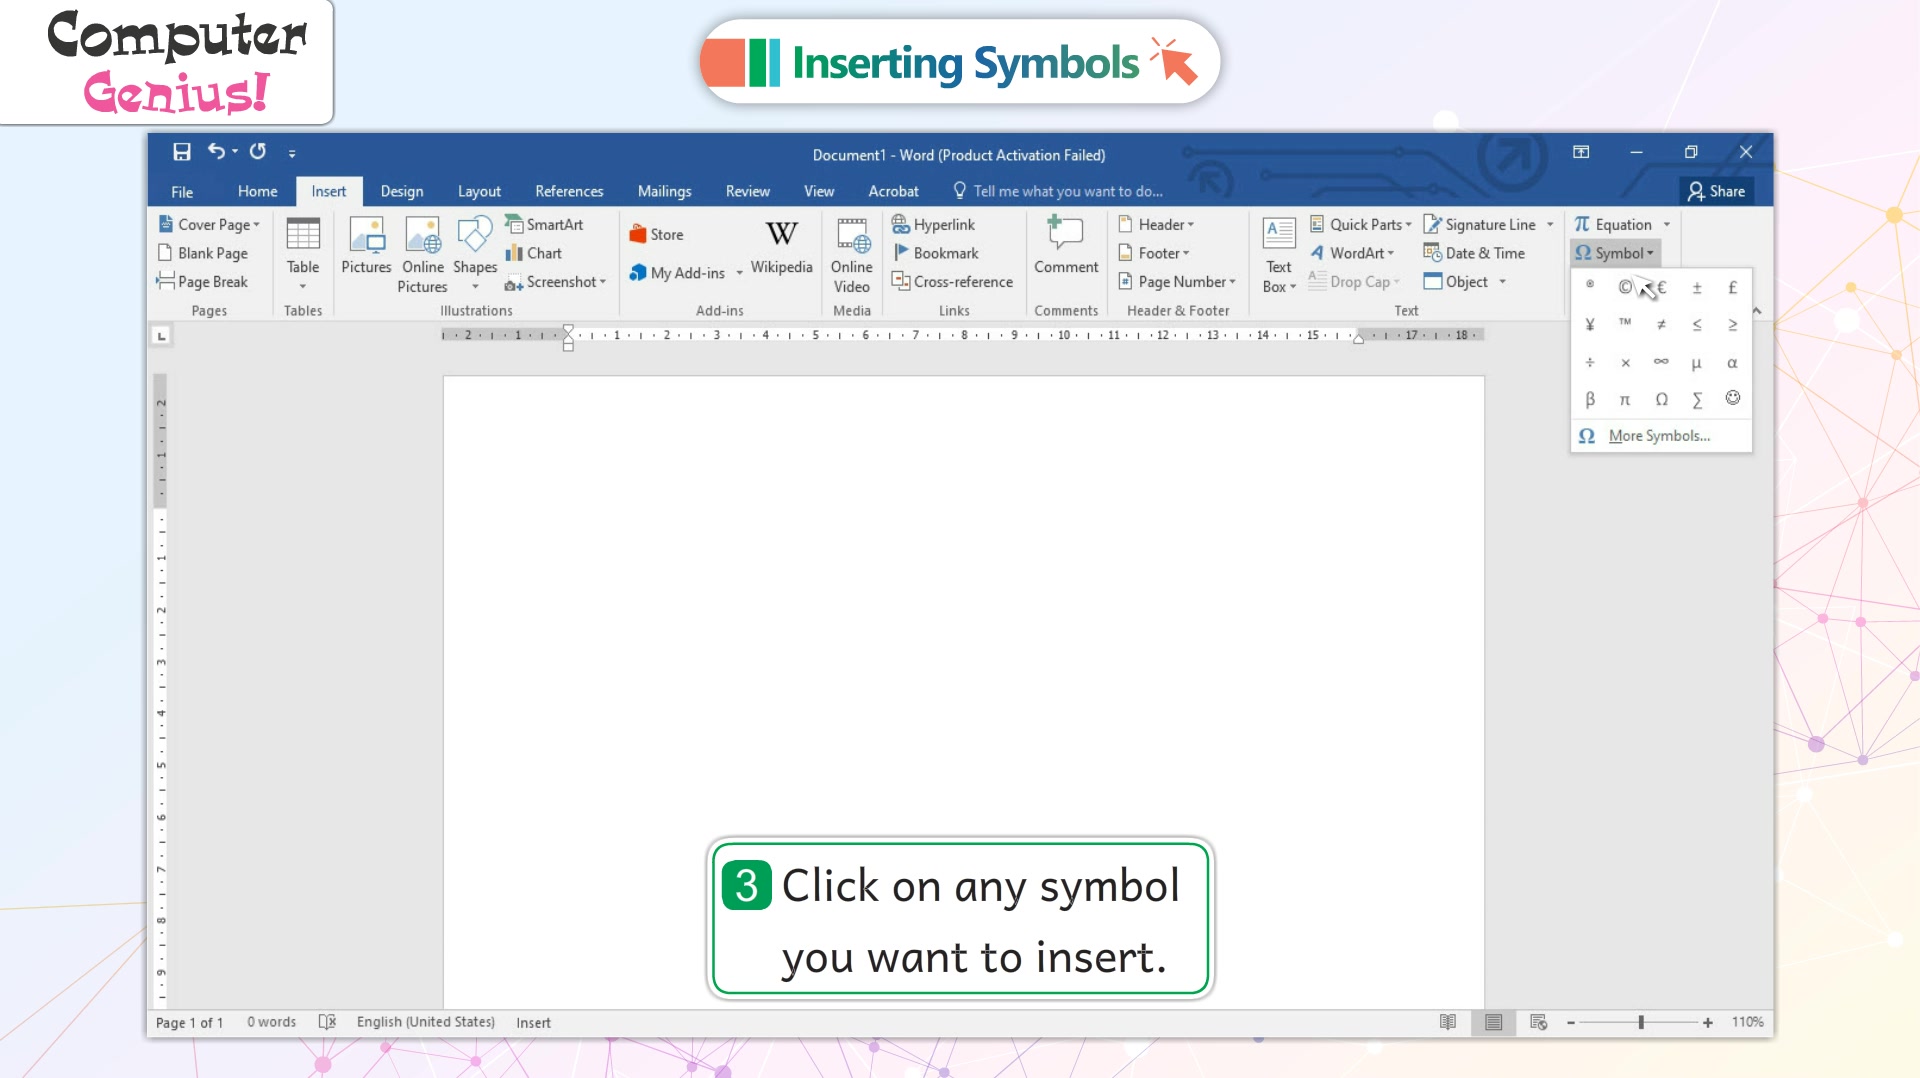Insert the plus-minus symbol
Screen dimensions: 1920x1078
(1697, 287)
